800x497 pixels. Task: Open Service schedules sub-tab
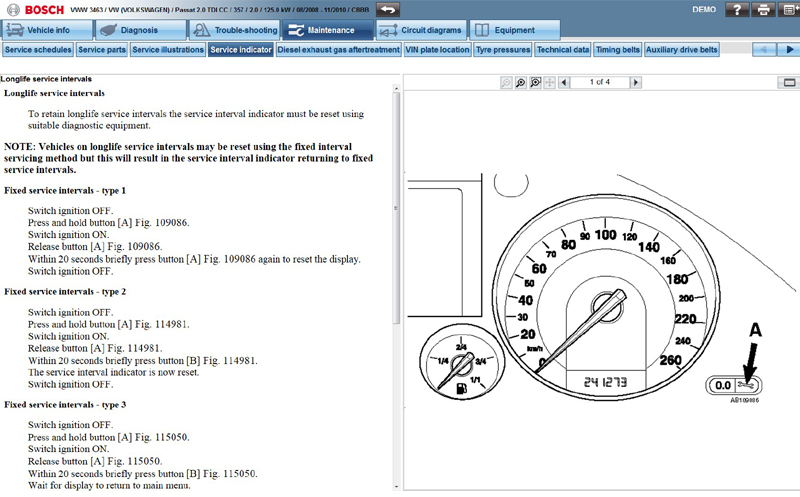[38, 49]
